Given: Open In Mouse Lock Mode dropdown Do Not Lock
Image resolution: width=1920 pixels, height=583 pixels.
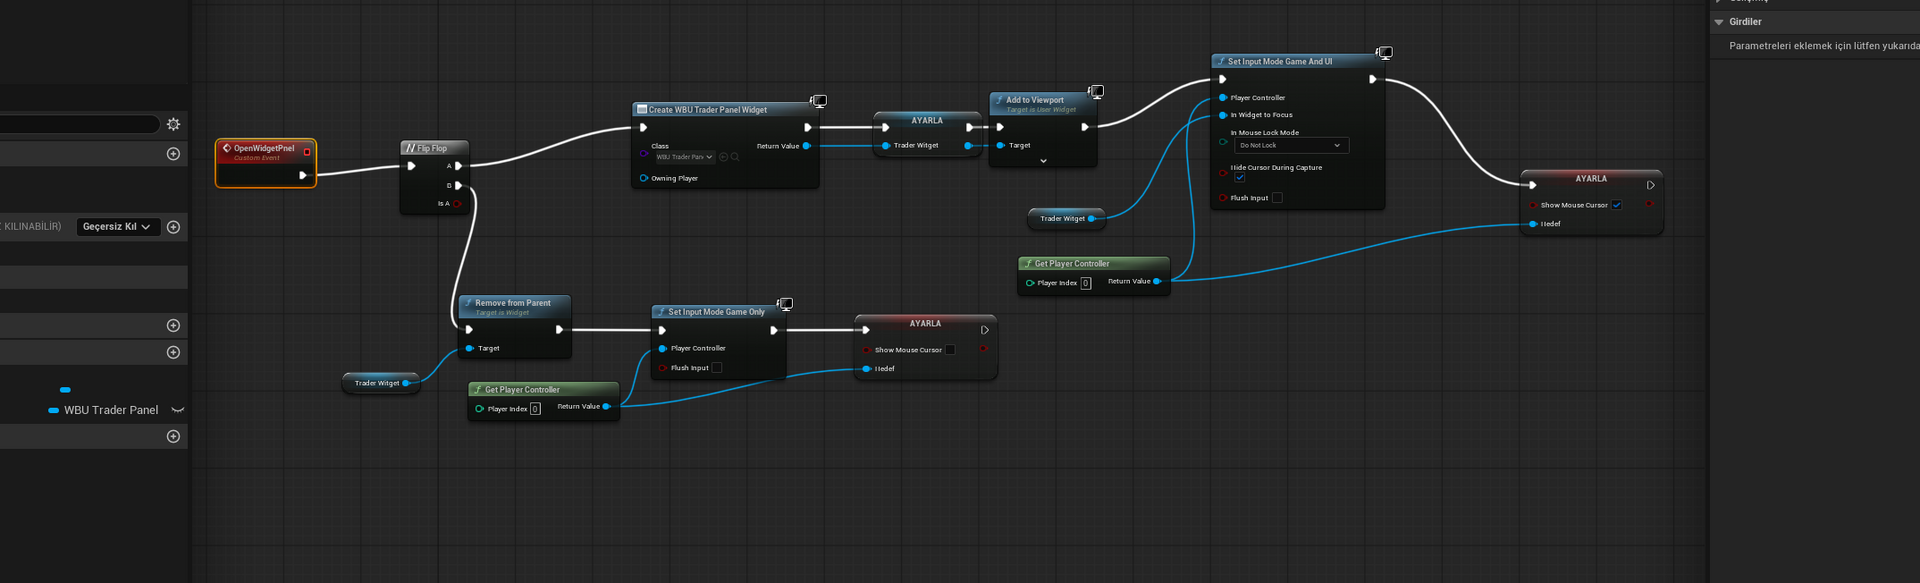Looking at the screenshot, I should tap(1291, 145).
